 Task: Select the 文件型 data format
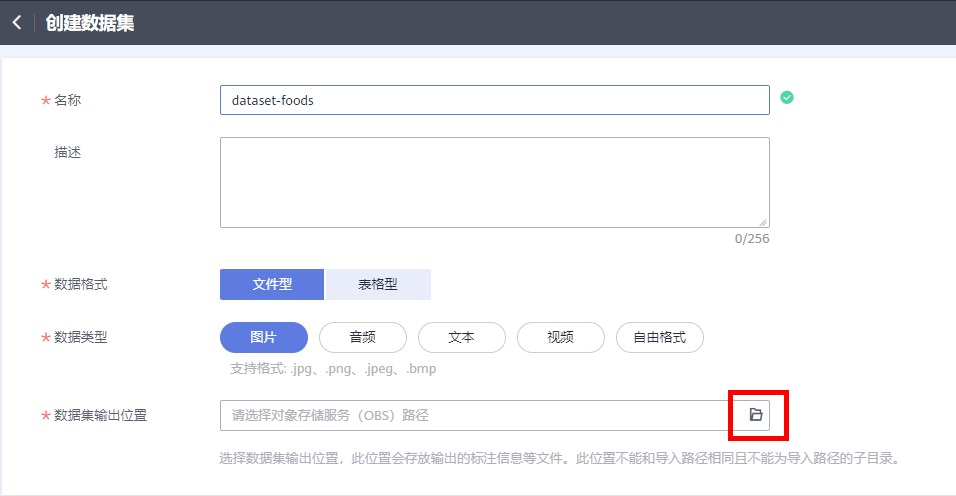tap(272, 284)
